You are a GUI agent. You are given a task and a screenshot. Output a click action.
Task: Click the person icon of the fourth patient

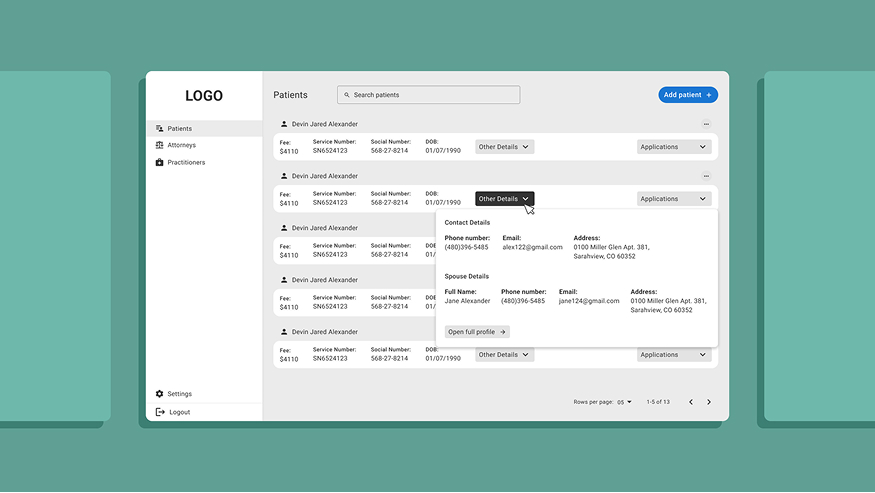coord(284,280)
